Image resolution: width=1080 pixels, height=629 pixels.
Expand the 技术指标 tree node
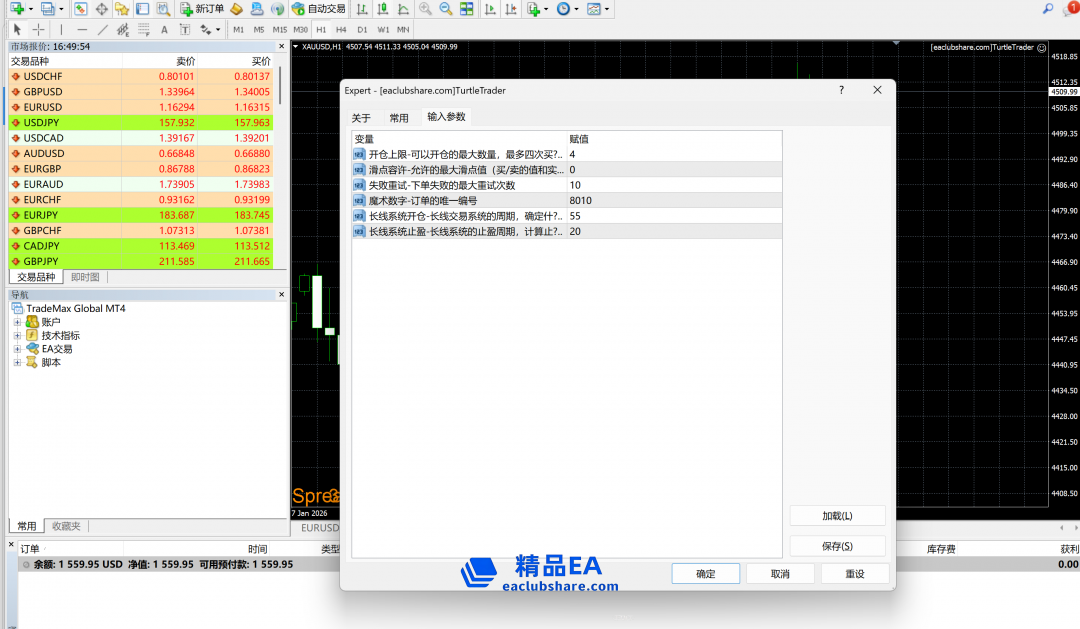[x=17, y=336]
